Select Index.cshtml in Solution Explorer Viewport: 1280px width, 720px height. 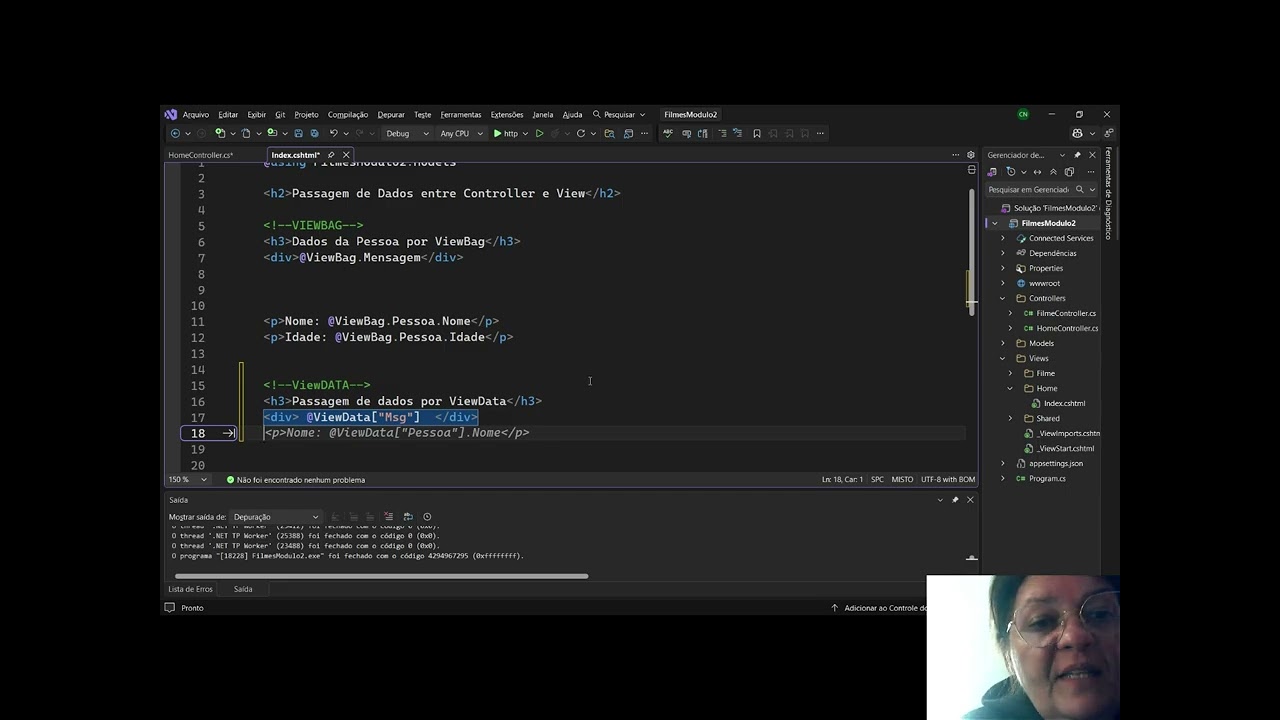pos(1064,403)
